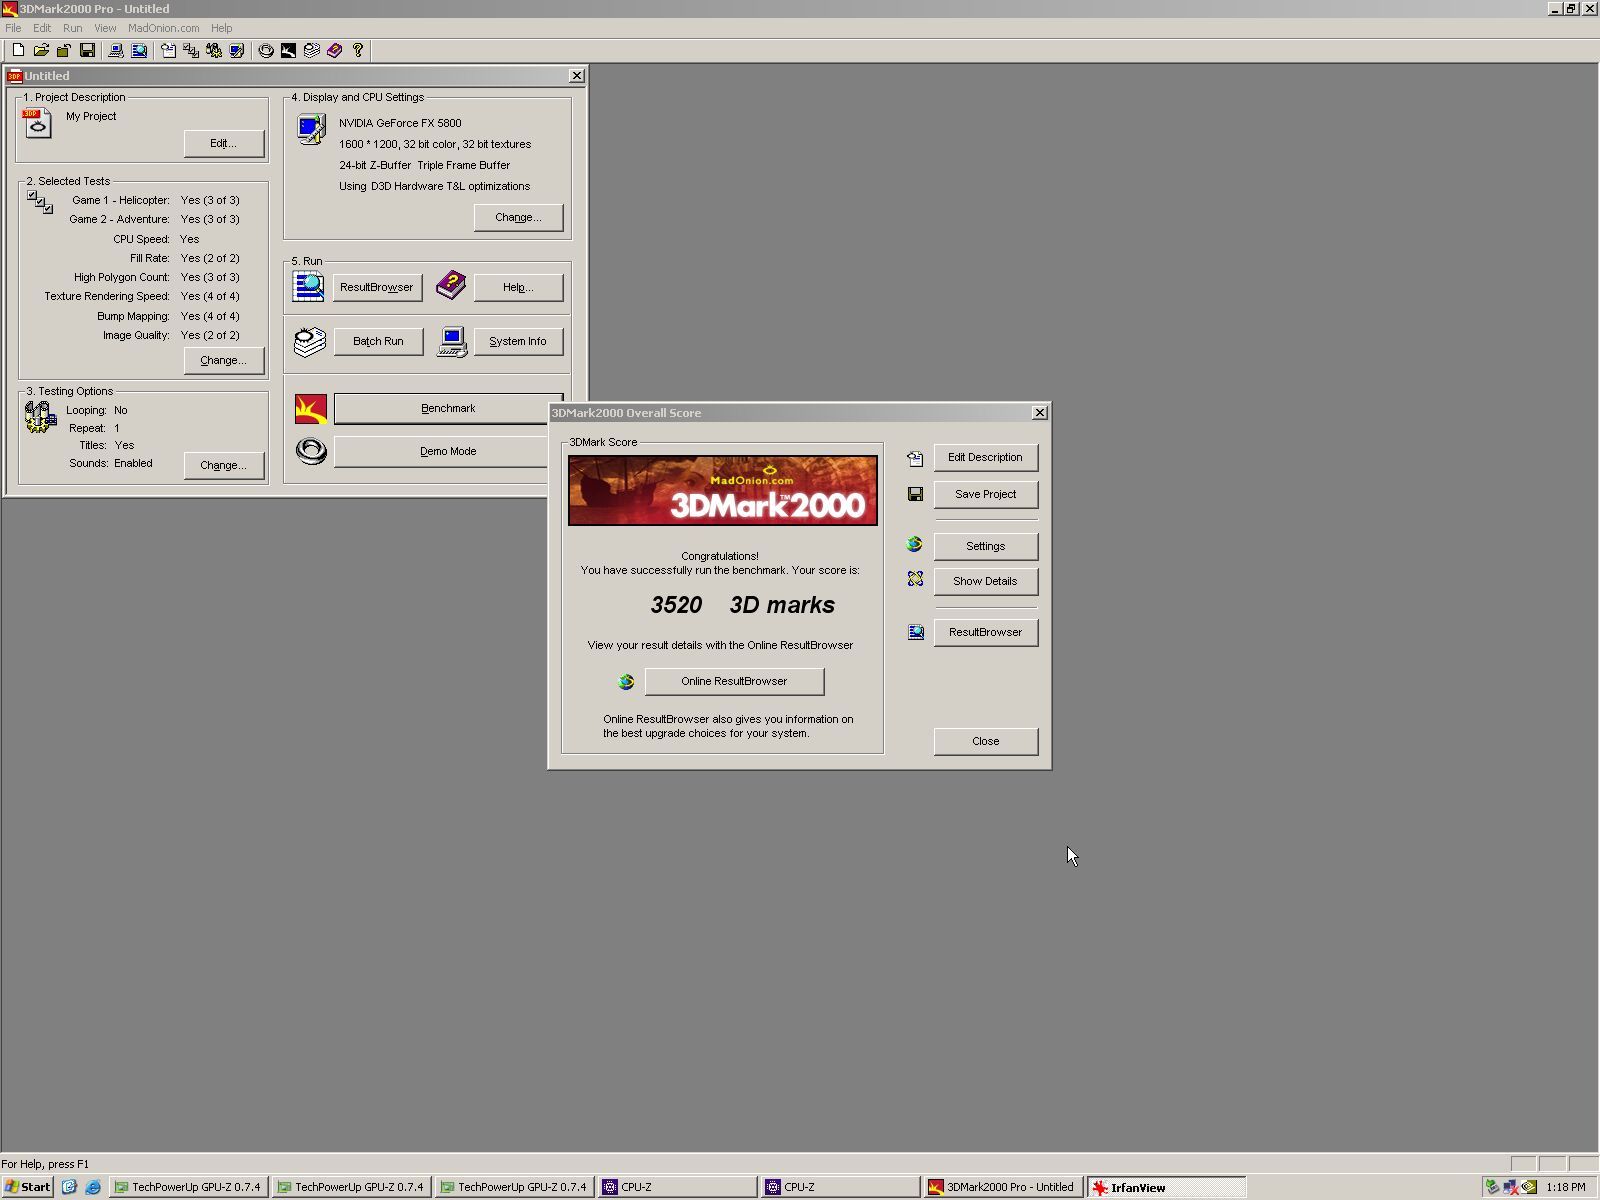Click the Edit description toolbar icon
The height and width of the screenshot is (1200, 1600).
point(168,50)
